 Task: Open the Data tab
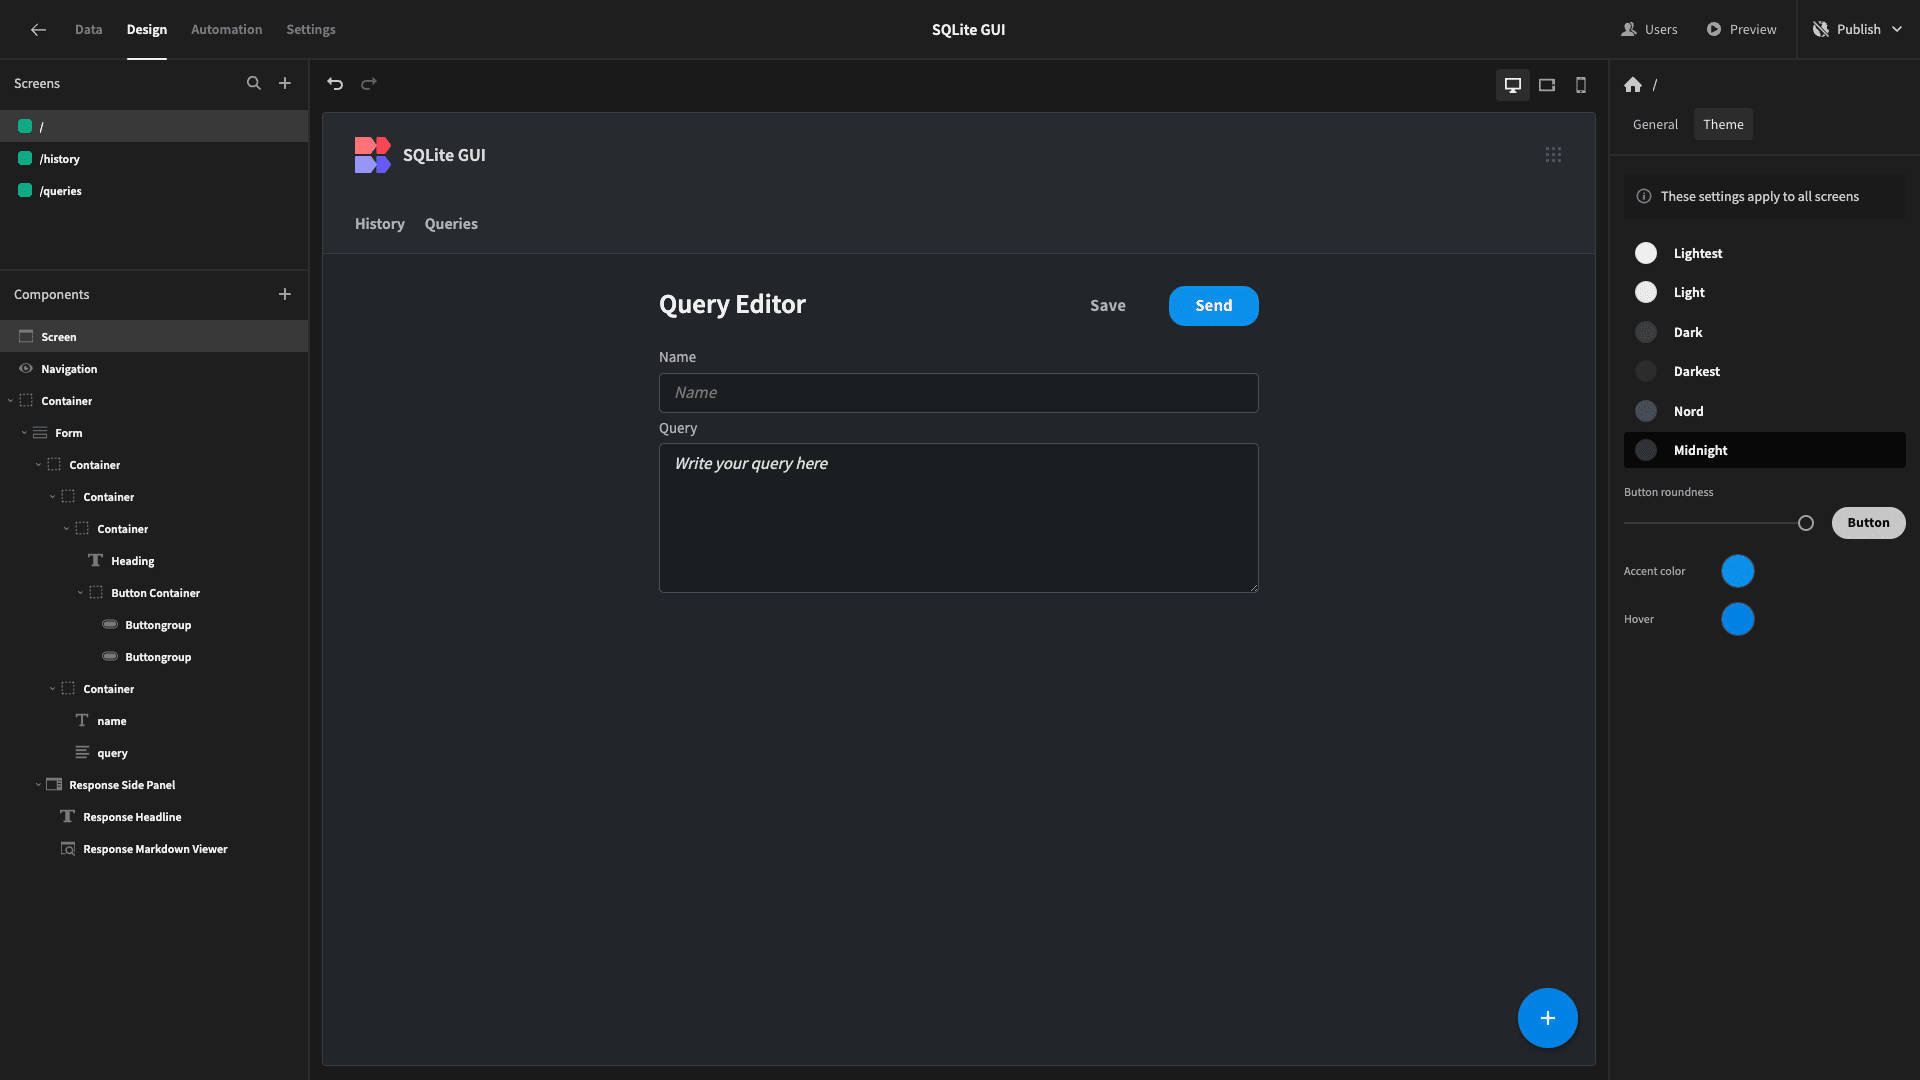pyautogui.click(x=88, y=30)
